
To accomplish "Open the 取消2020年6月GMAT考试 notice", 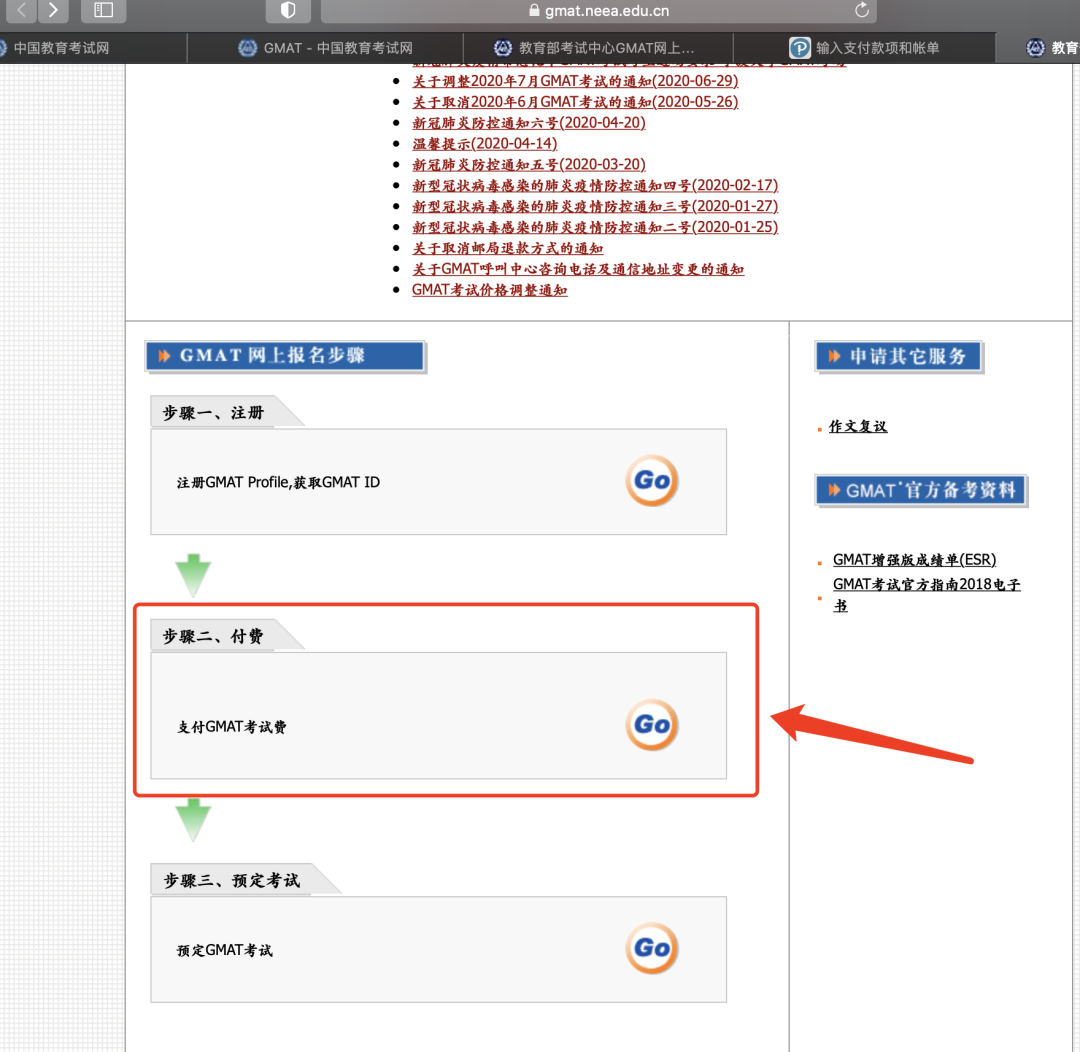I will [575, 102].
